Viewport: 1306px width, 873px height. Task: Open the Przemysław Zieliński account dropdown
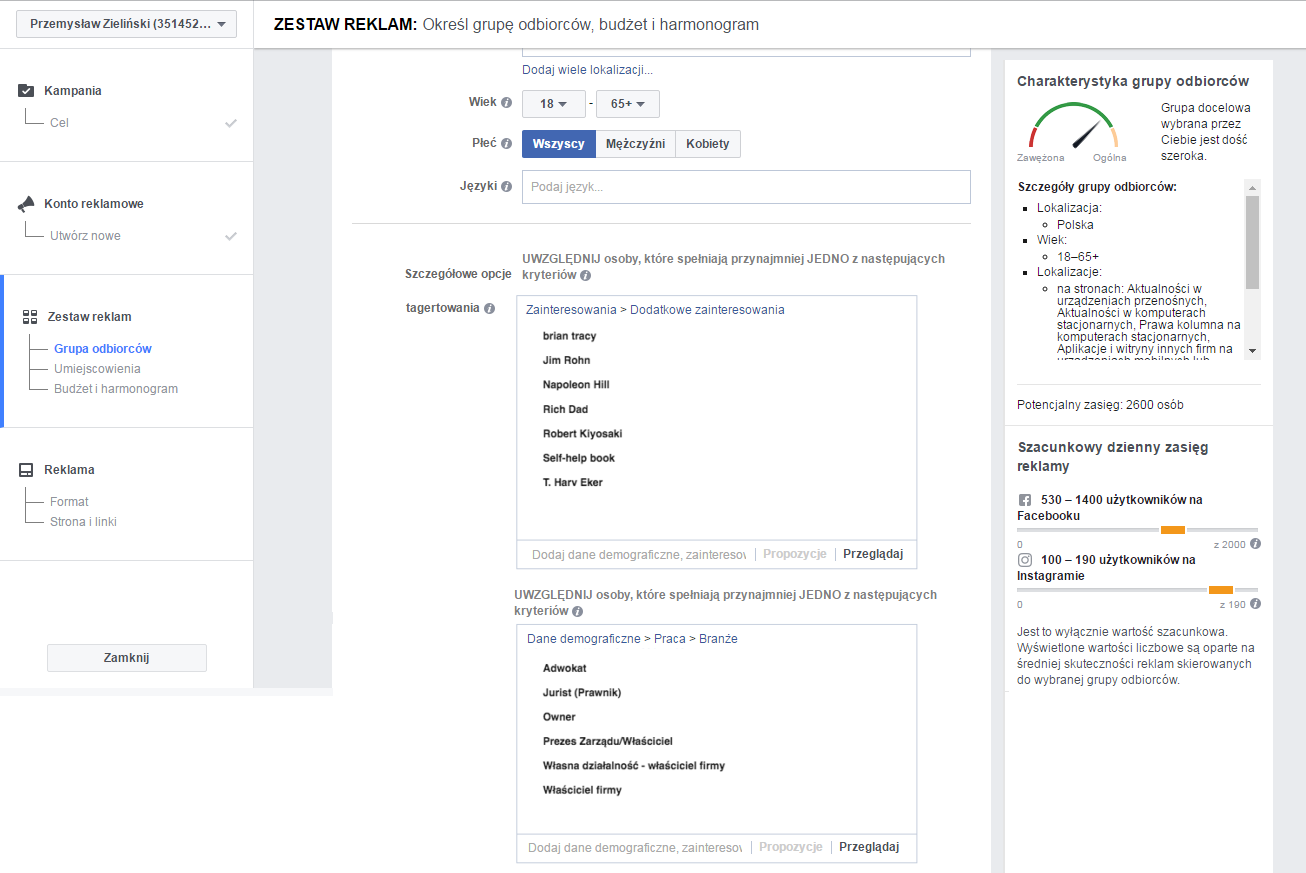tap(126, 23)
